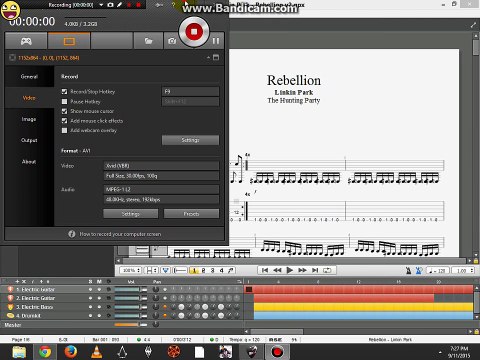Image resolution: width=480 pixels, height=360 pixels.
Task: Jump to the last bar
Action: point(315,270)
